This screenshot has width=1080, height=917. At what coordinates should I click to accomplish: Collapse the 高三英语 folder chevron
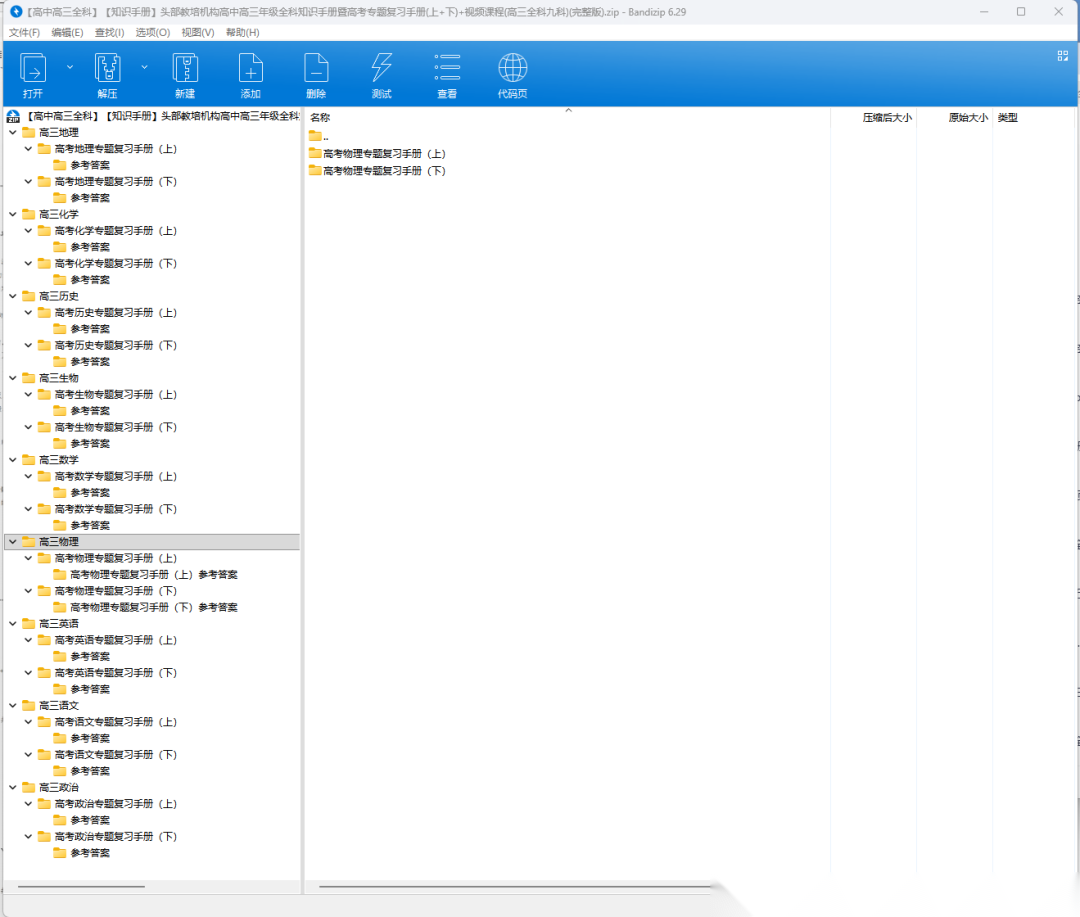[x=13, y=623]
